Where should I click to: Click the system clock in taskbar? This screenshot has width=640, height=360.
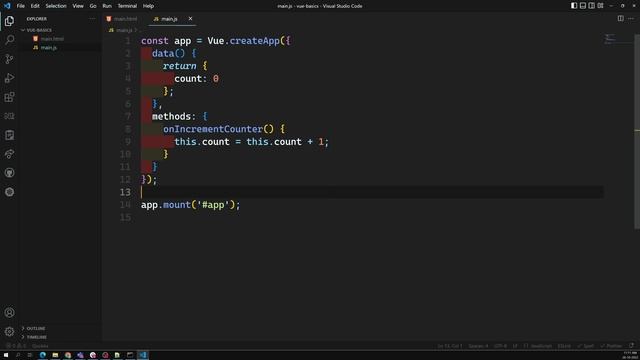[630, 355]
